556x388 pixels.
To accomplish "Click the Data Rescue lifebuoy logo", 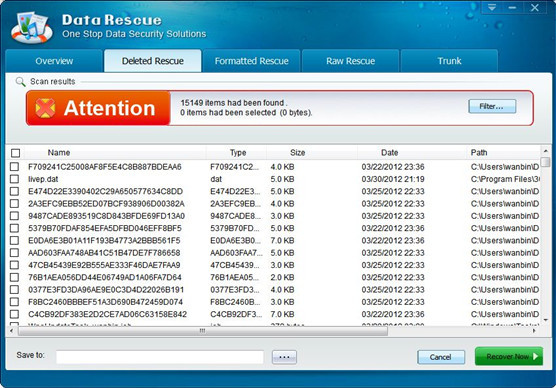I will 31,28.
